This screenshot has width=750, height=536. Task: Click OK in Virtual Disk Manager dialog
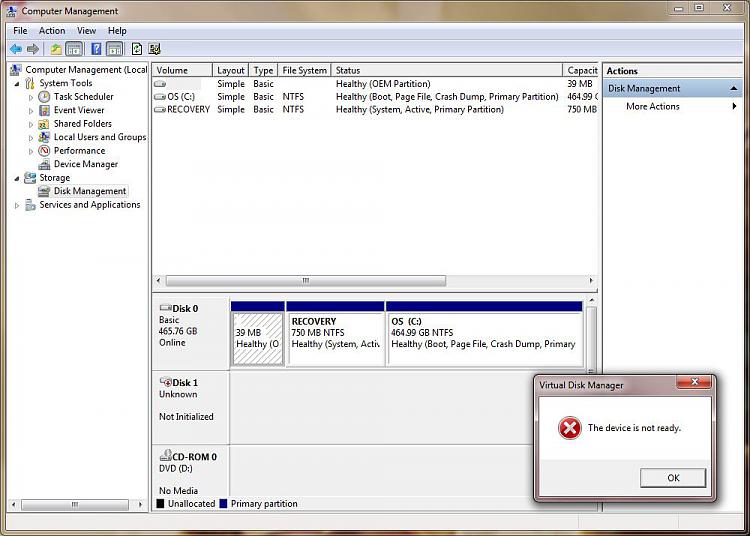[x=673, y=478]
